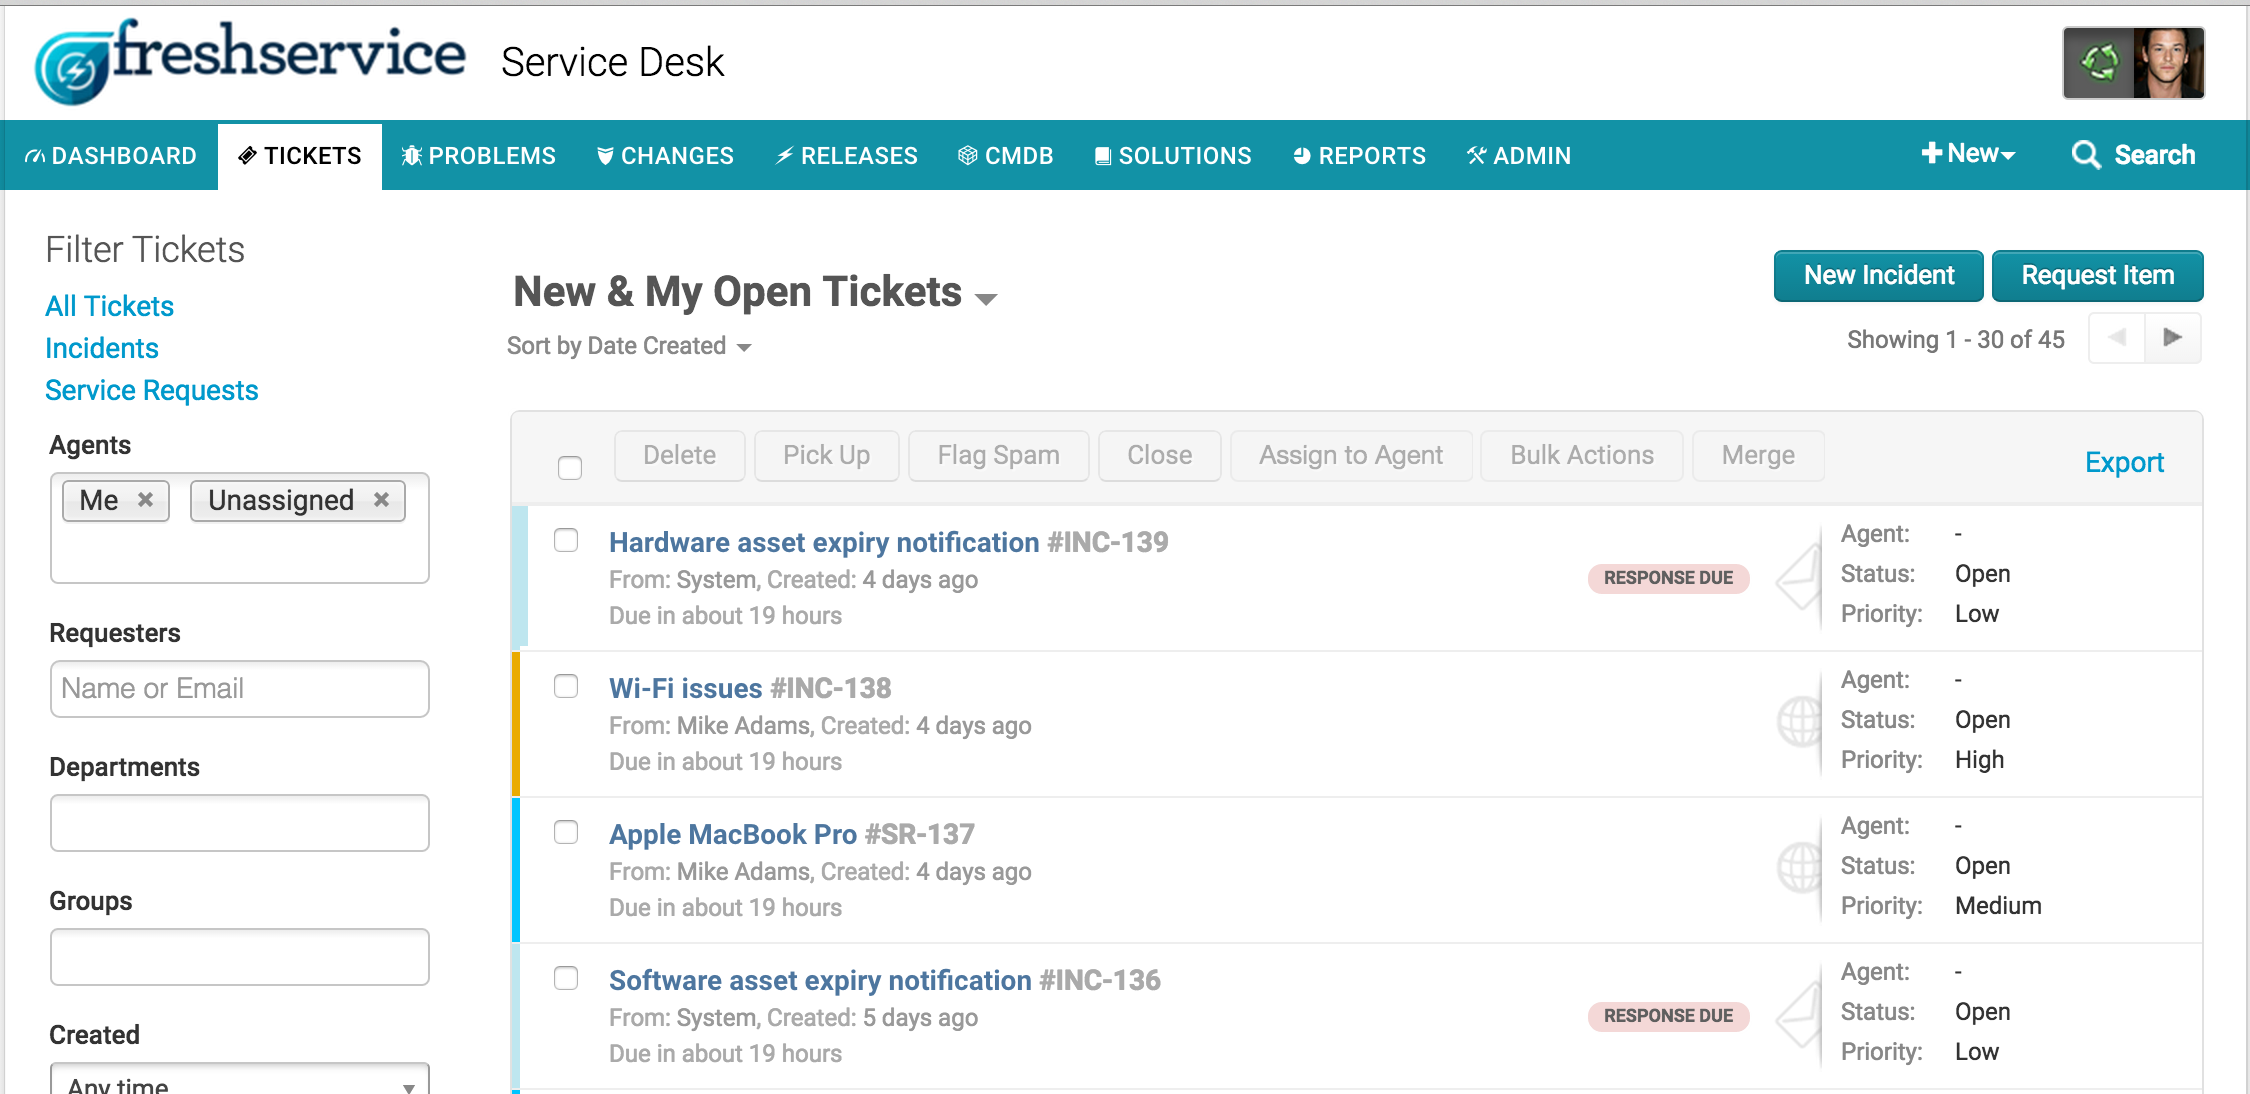This screenshot has height=1094, width=2250.
Task: Click the plus icon next to New
Action: [1931, 153]
